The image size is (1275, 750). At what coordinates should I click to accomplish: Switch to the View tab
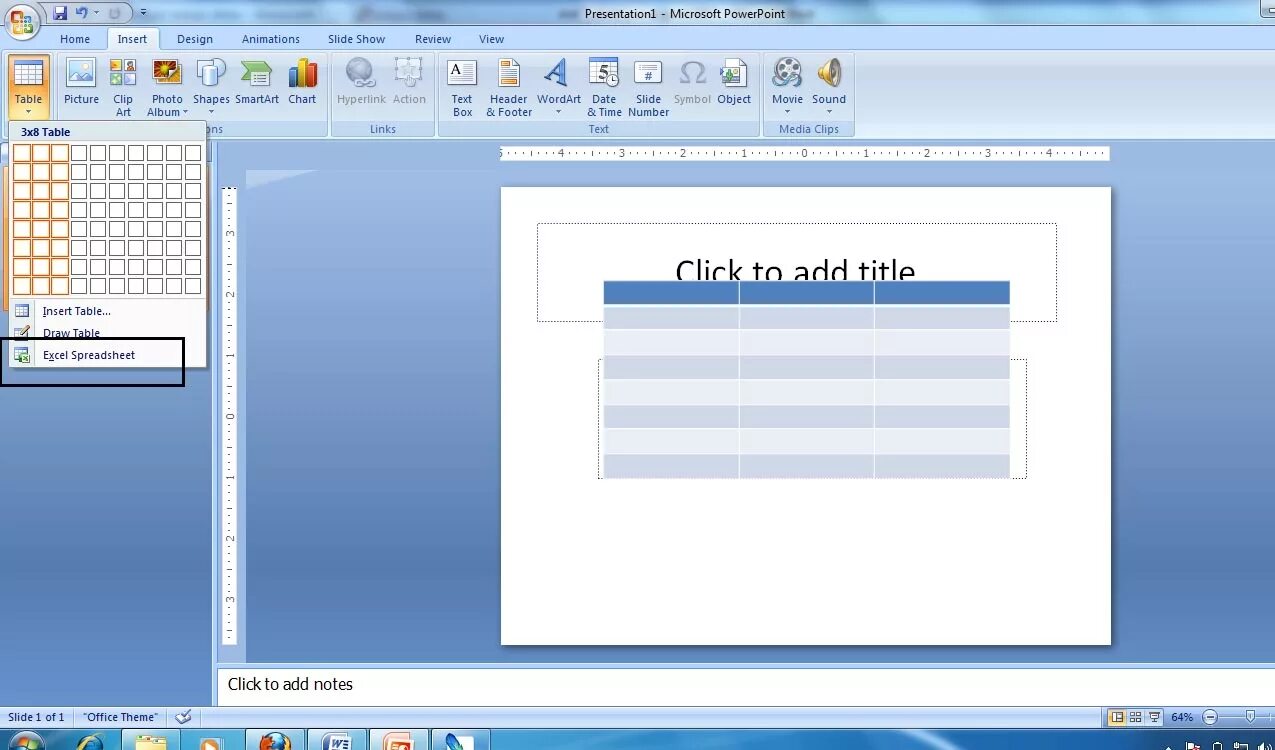pyautogui.click(x=491, y=39)
